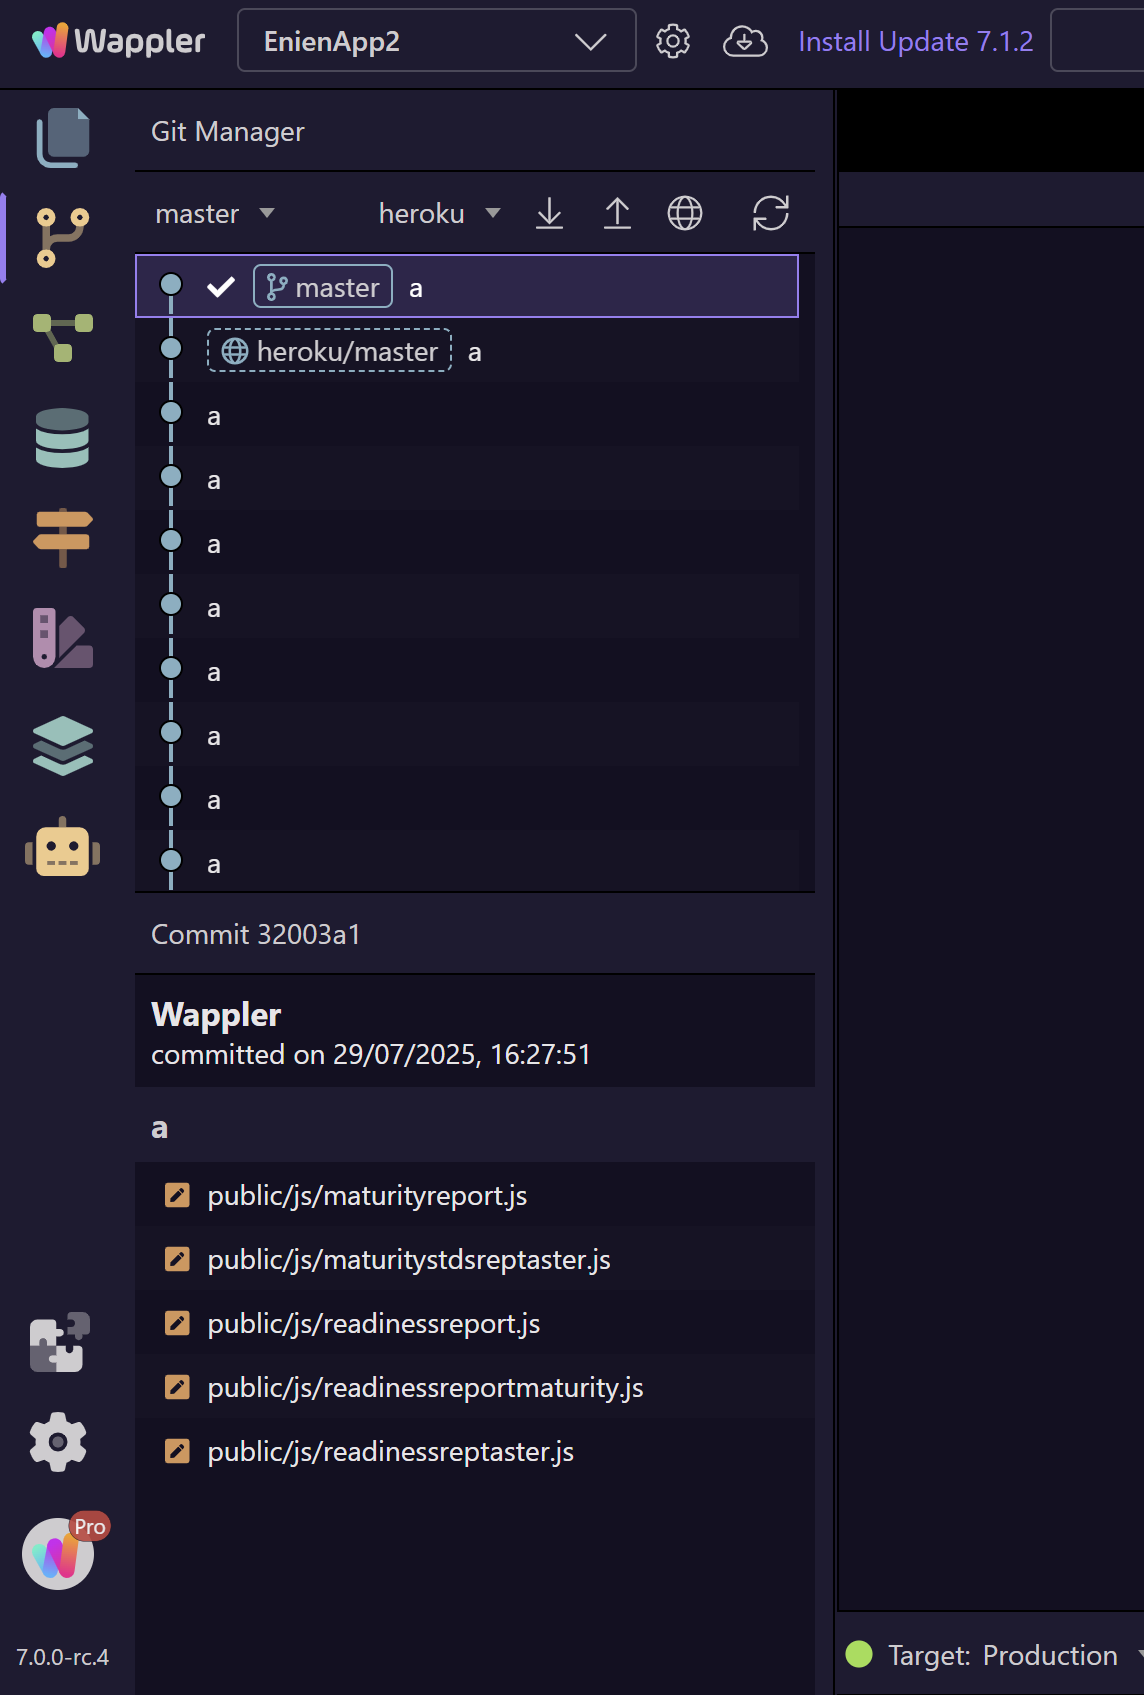1144x1695 pixels.
Task: Click the refresh Git history icon
Action: coord(770,213)
